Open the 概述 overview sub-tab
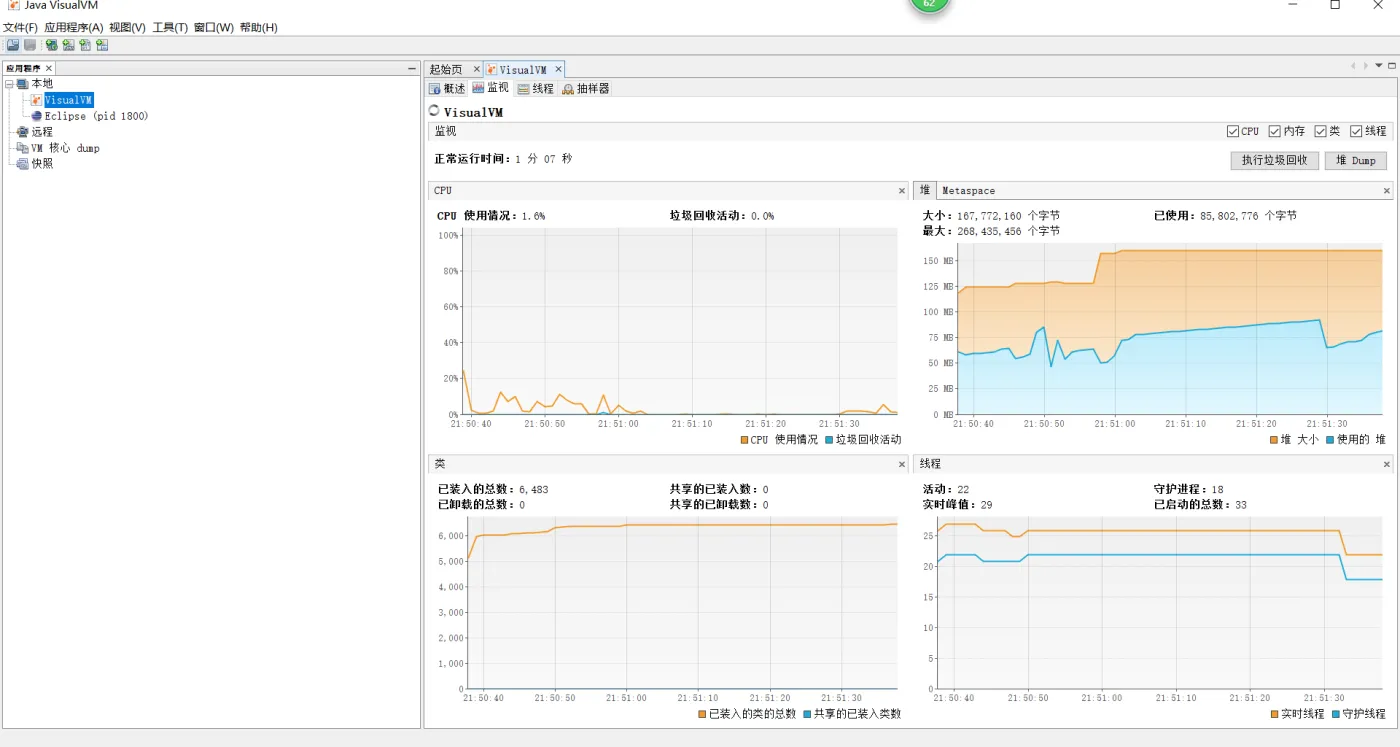The width and height of the screenshot is (1400, 747). coord(447,89)
